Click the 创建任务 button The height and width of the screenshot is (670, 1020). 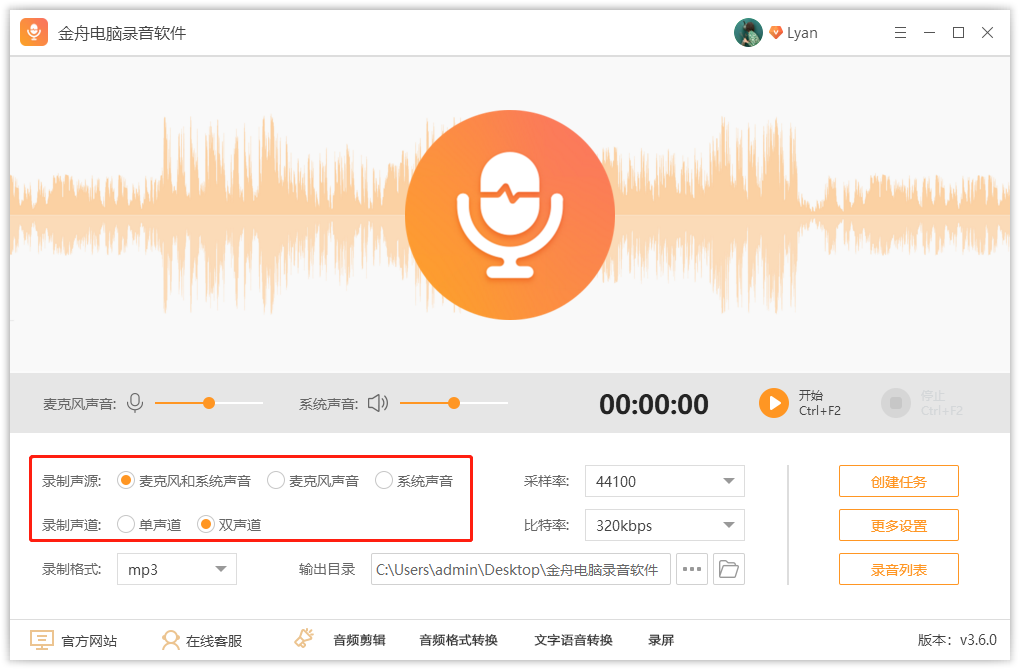pos(898,480)
